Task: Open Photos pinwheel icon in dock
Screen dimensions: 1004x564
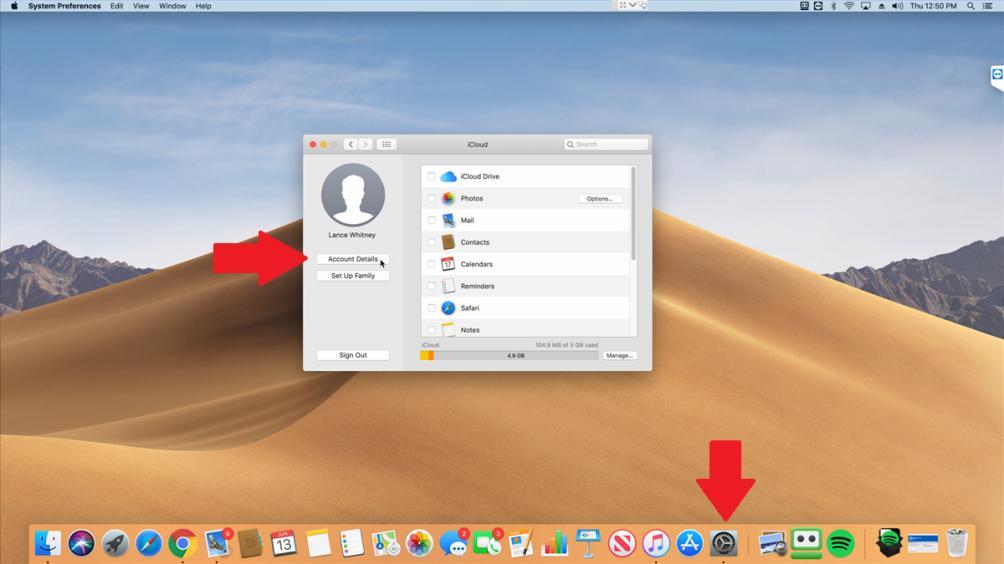Action: coord(419,544)
